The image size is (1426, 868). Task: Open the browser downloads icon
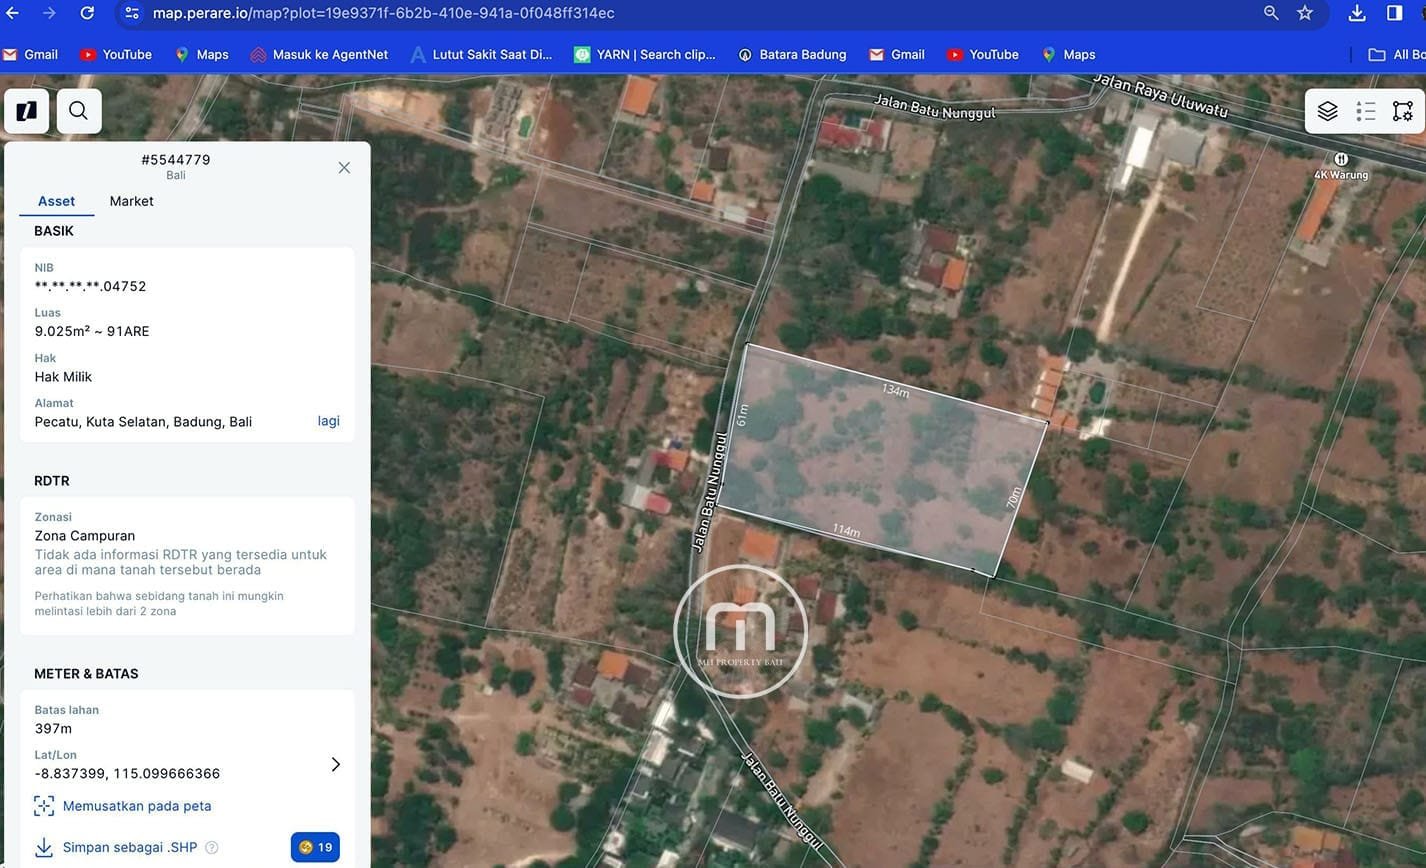click(1357, 13)
